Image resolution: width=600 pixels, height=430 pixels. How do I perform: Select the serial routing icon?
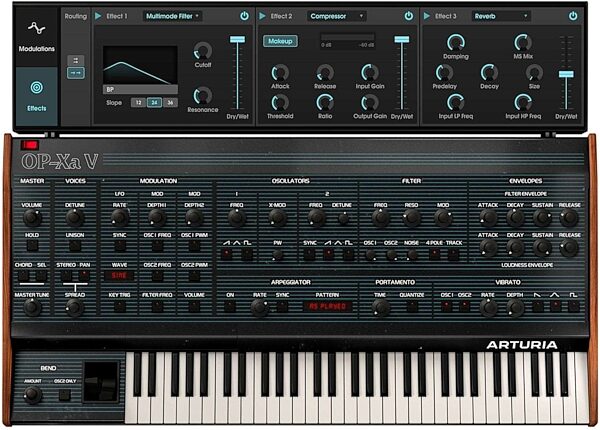tap(76, 73)
